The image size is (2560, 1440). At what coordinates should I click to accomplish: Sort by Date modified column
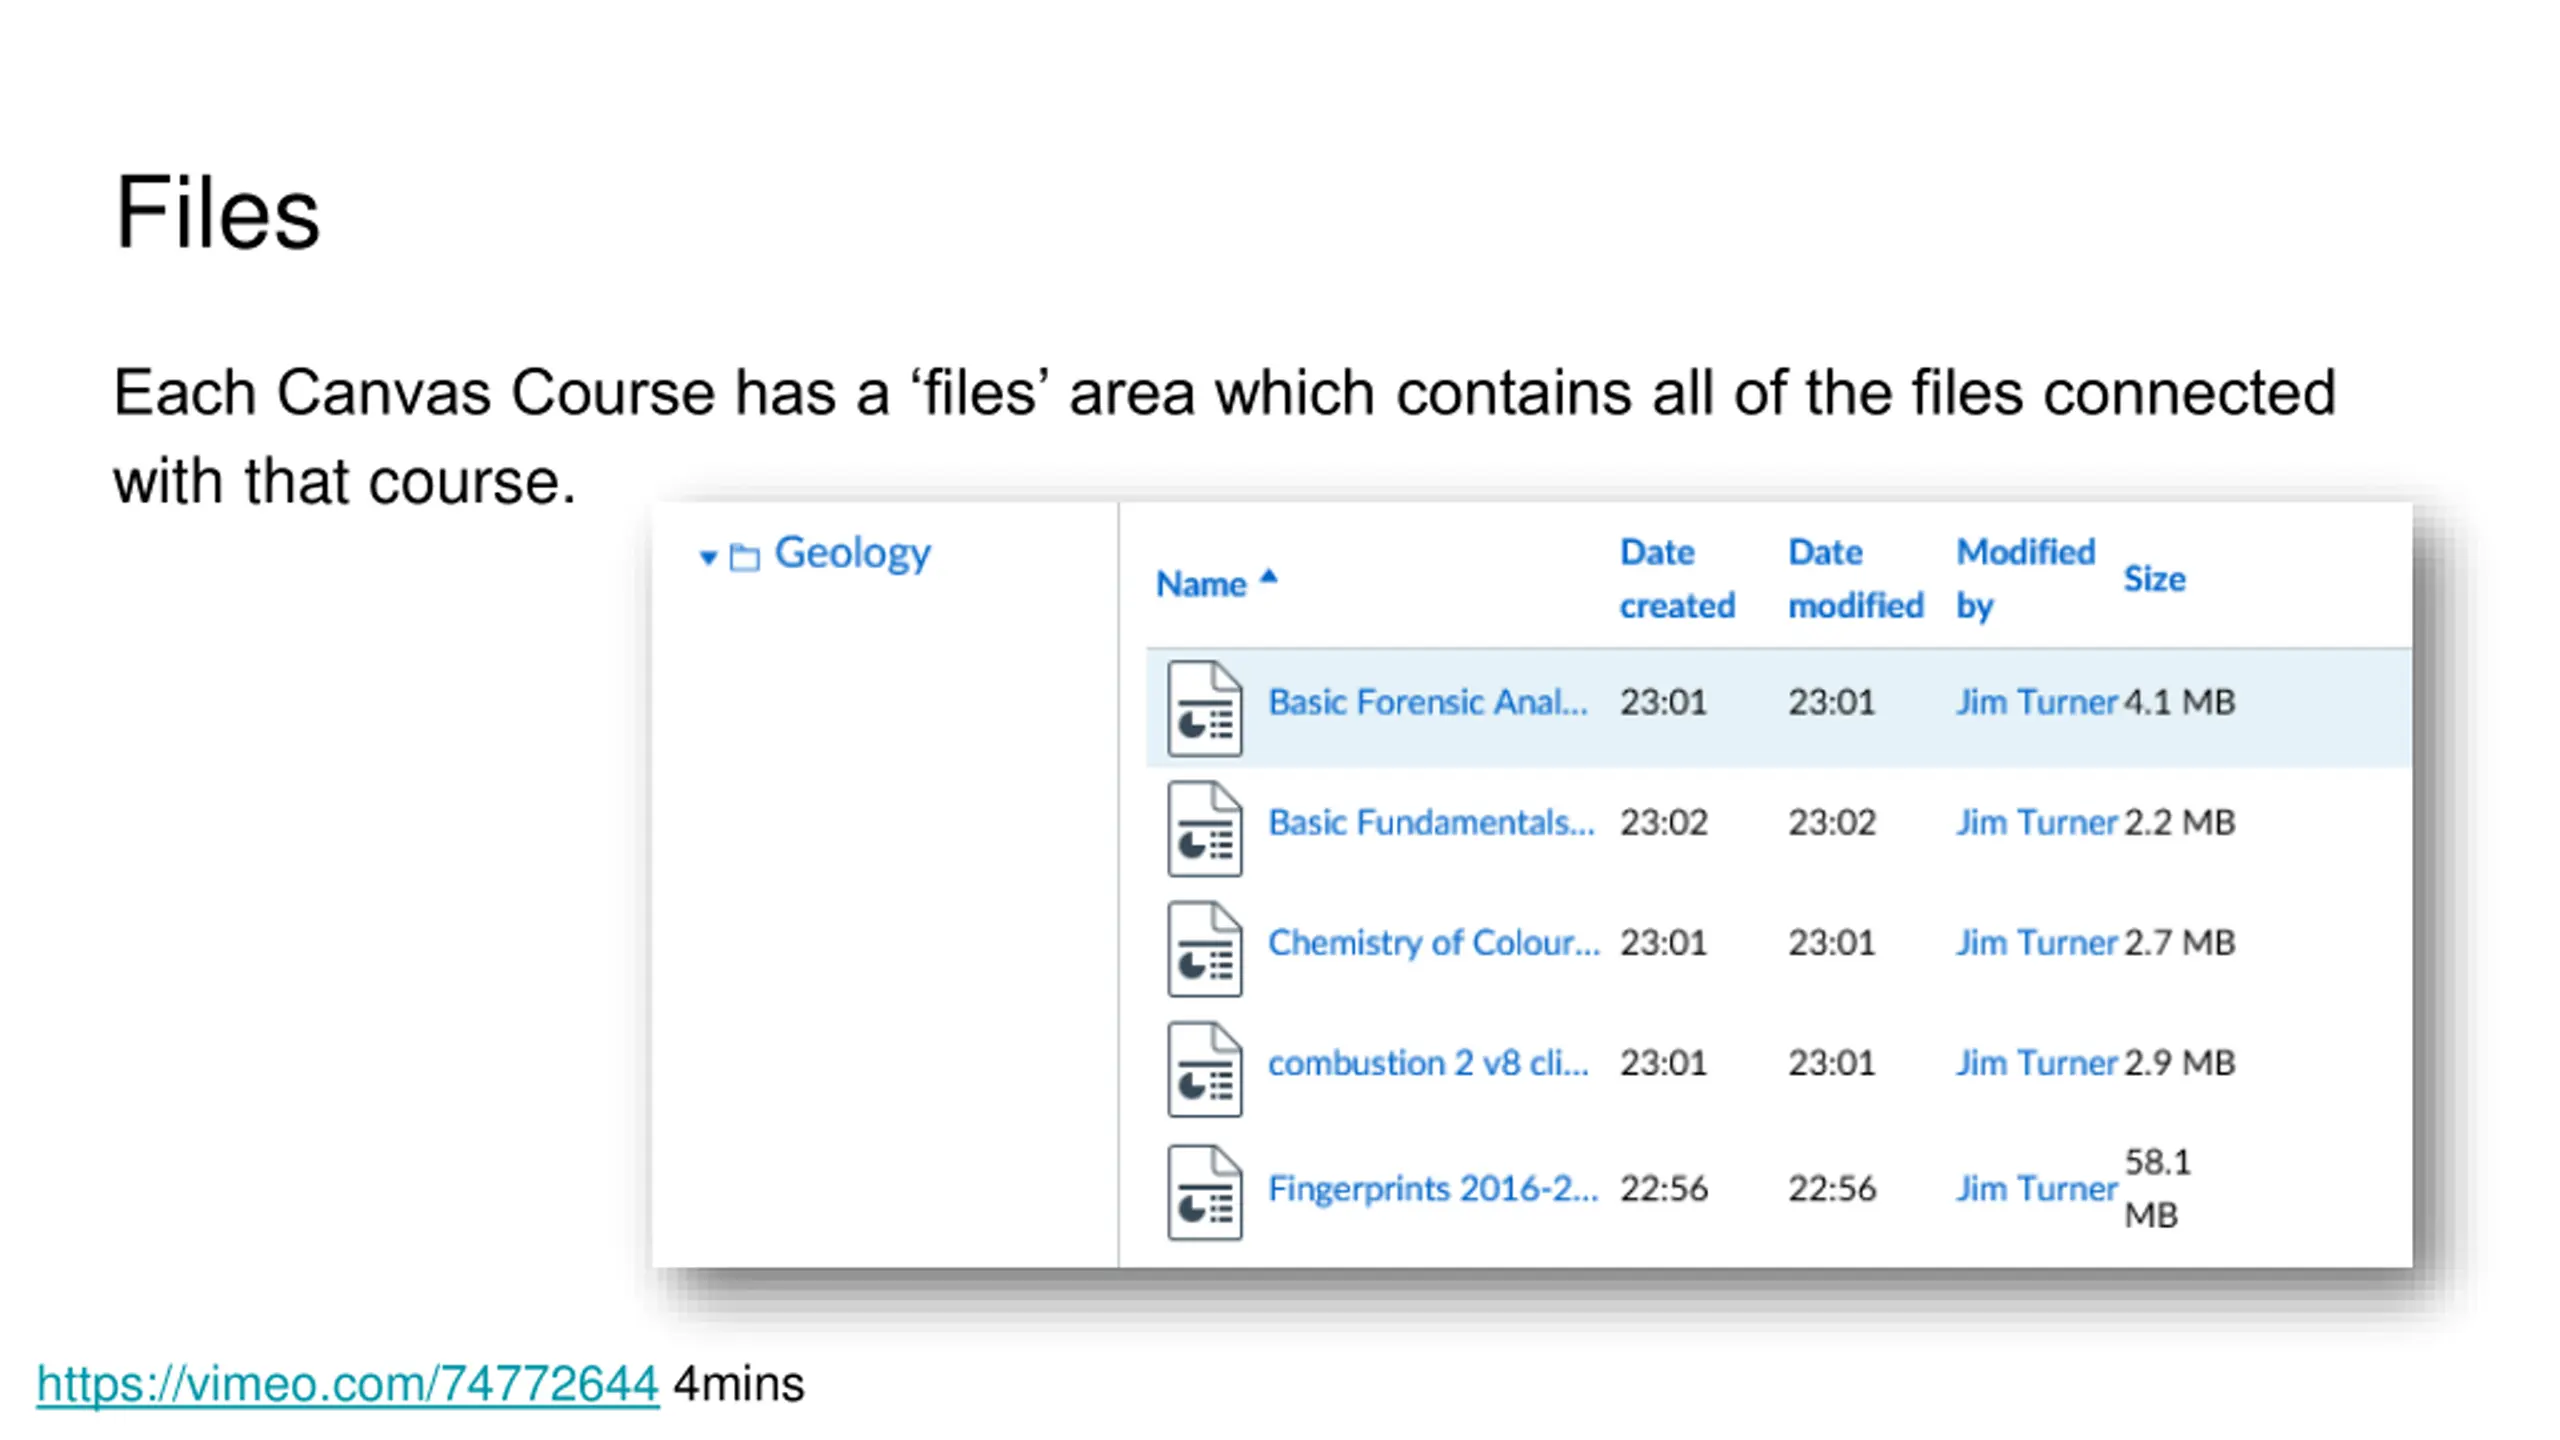[1855, 579]
